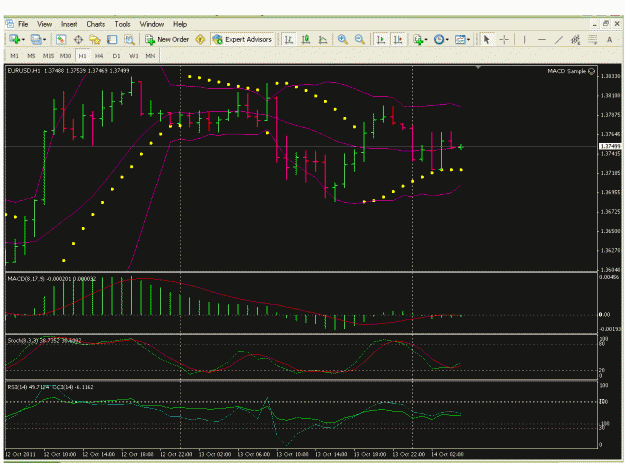The height and width of the screenshot is (463, 625).
Task: Switch to bar chart type
Action: 289,39
